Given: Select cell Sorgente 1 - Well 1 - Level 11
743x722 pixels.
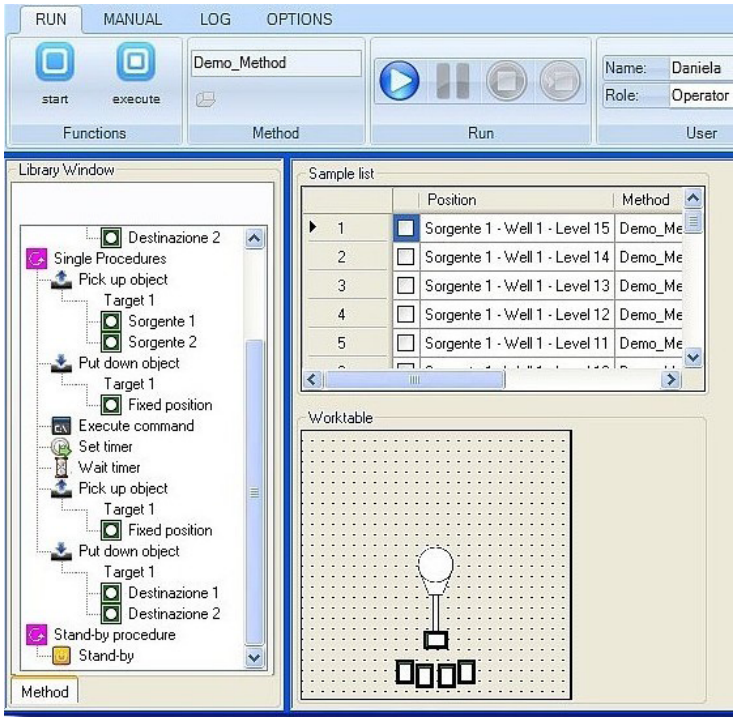Looking at the screenshot, I should pyautogui.click(x=517, y=343).
